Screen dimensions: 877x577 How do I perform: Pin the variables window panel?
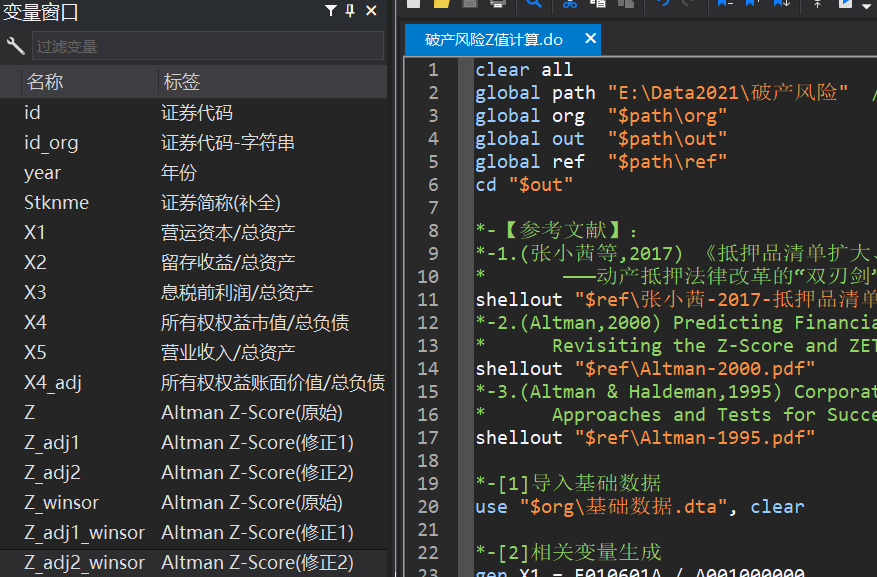point(350,11)
